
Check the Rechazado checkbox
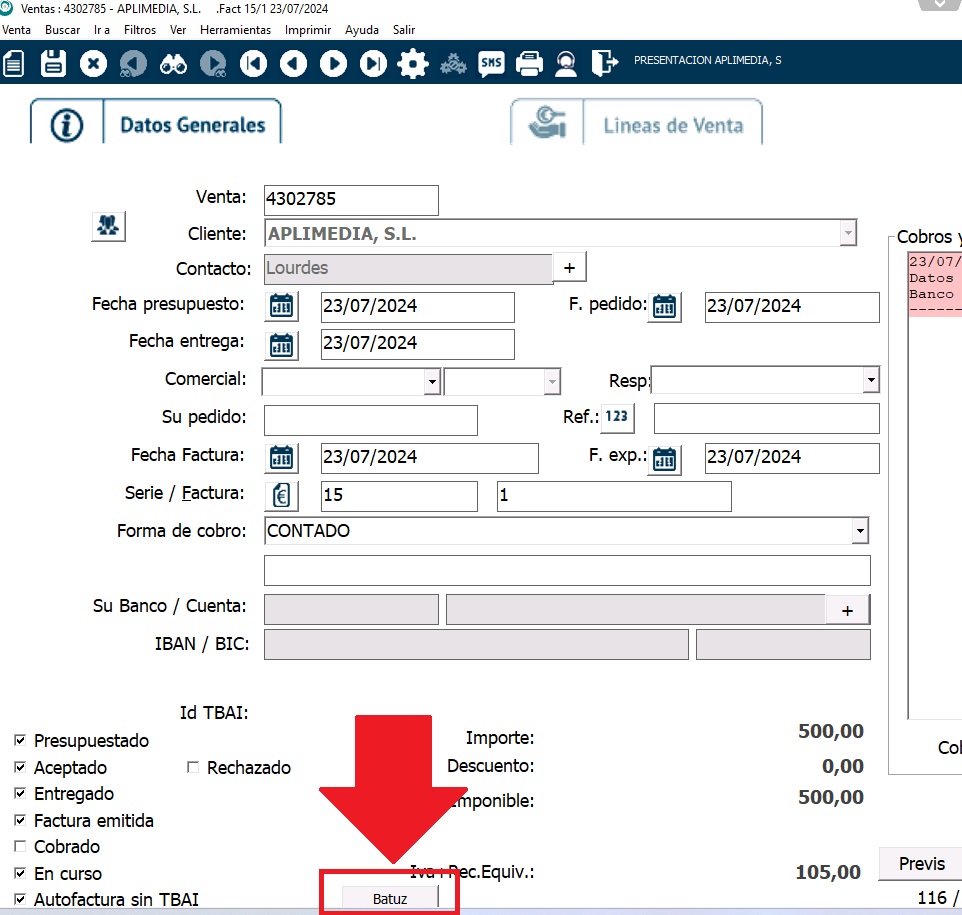194,768
